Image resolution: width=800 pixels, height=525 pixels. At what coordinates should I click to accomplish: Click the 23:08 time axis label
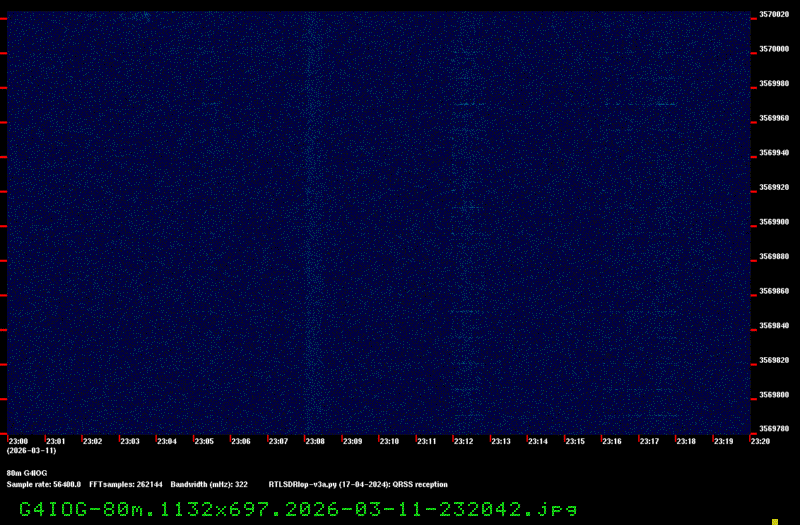[x=315, y=441]
